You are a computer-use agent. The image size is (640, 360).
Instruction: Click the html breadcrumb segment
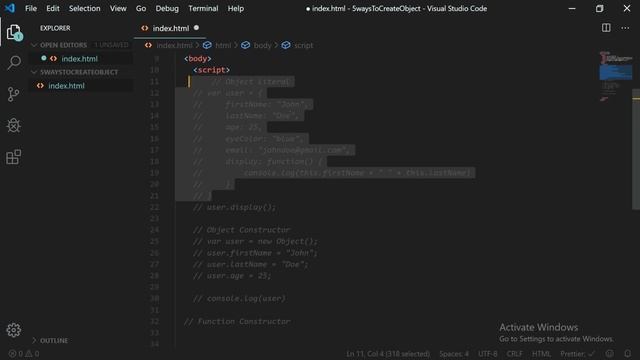tap(223, 45)
